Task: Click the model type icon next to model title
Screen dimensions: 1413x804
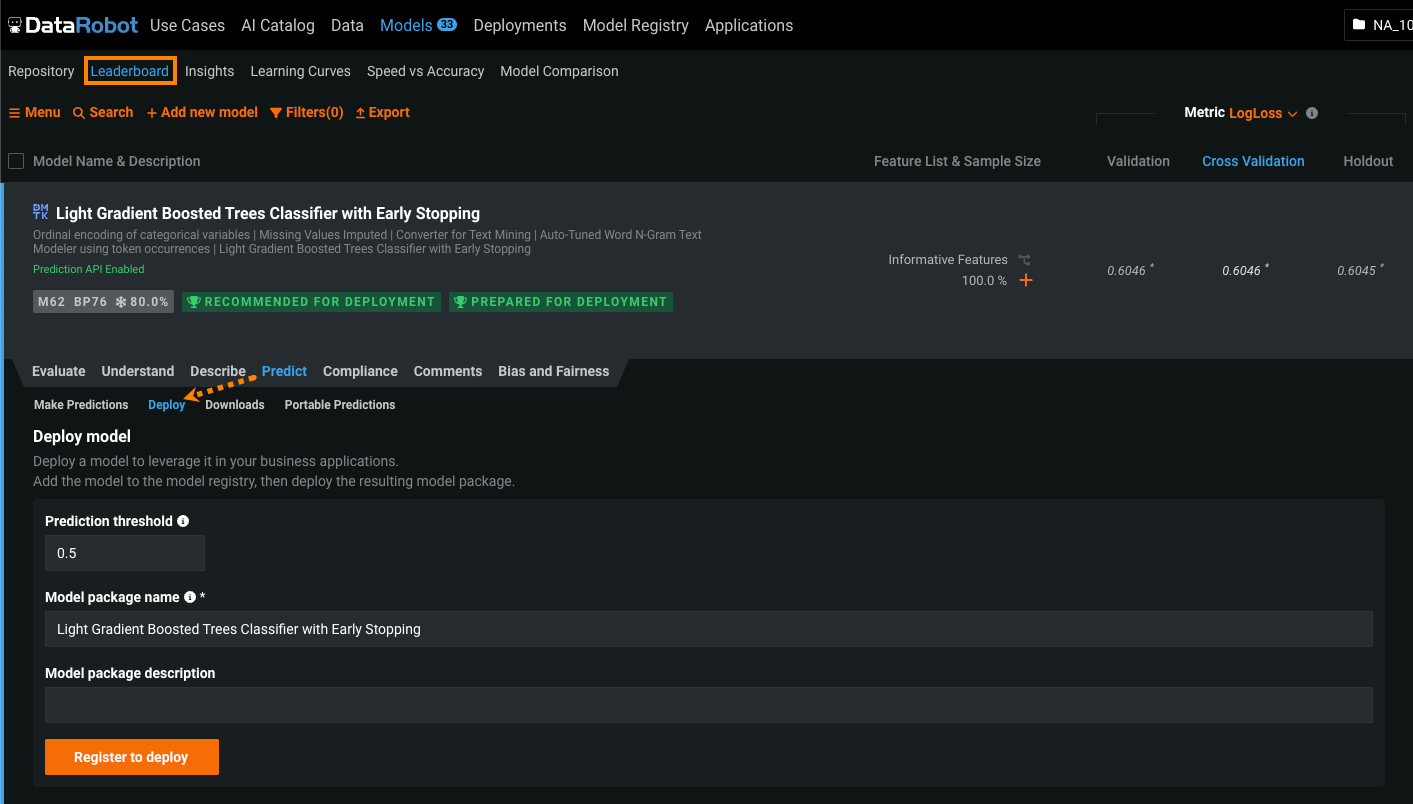Action: coord(41,212)
